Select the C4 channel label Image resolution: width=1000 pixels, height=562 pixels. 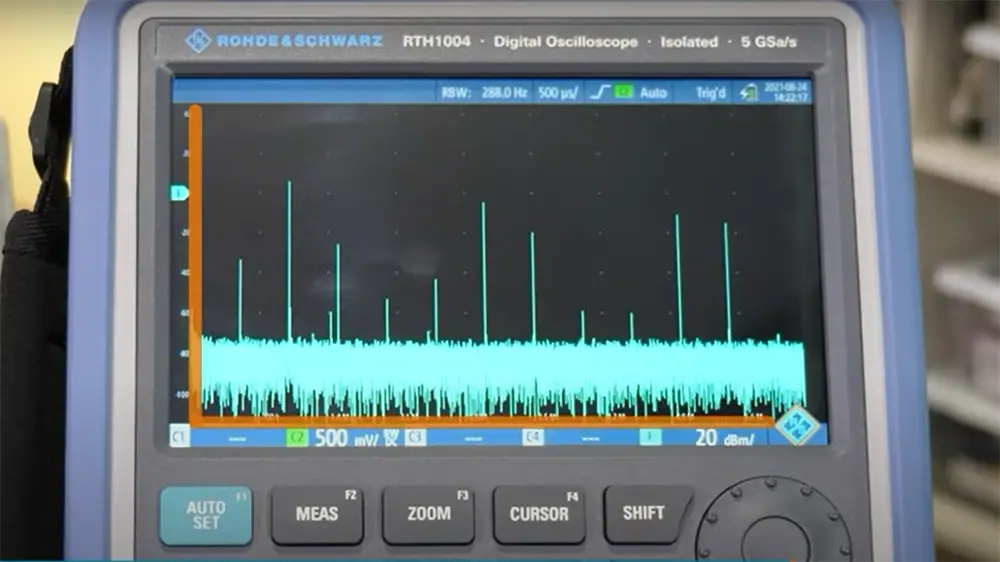click(x=533, y=438)
